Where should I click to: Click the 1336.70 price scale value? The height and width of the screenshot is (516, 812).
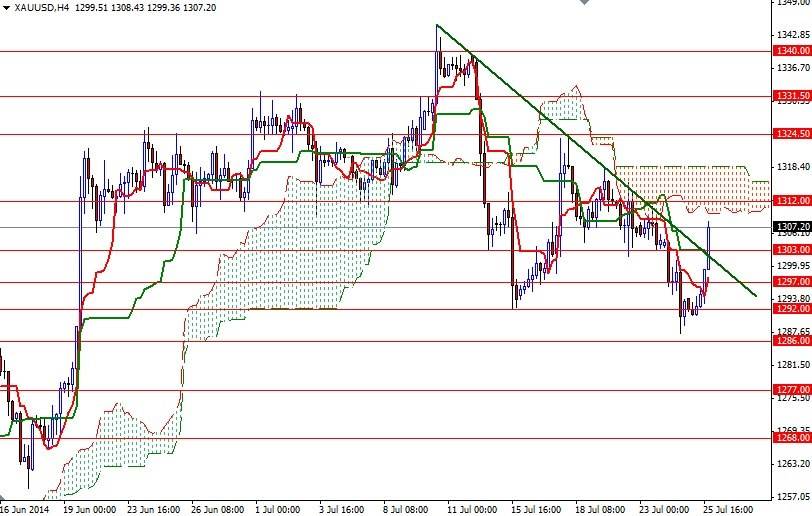pos(793,67)
